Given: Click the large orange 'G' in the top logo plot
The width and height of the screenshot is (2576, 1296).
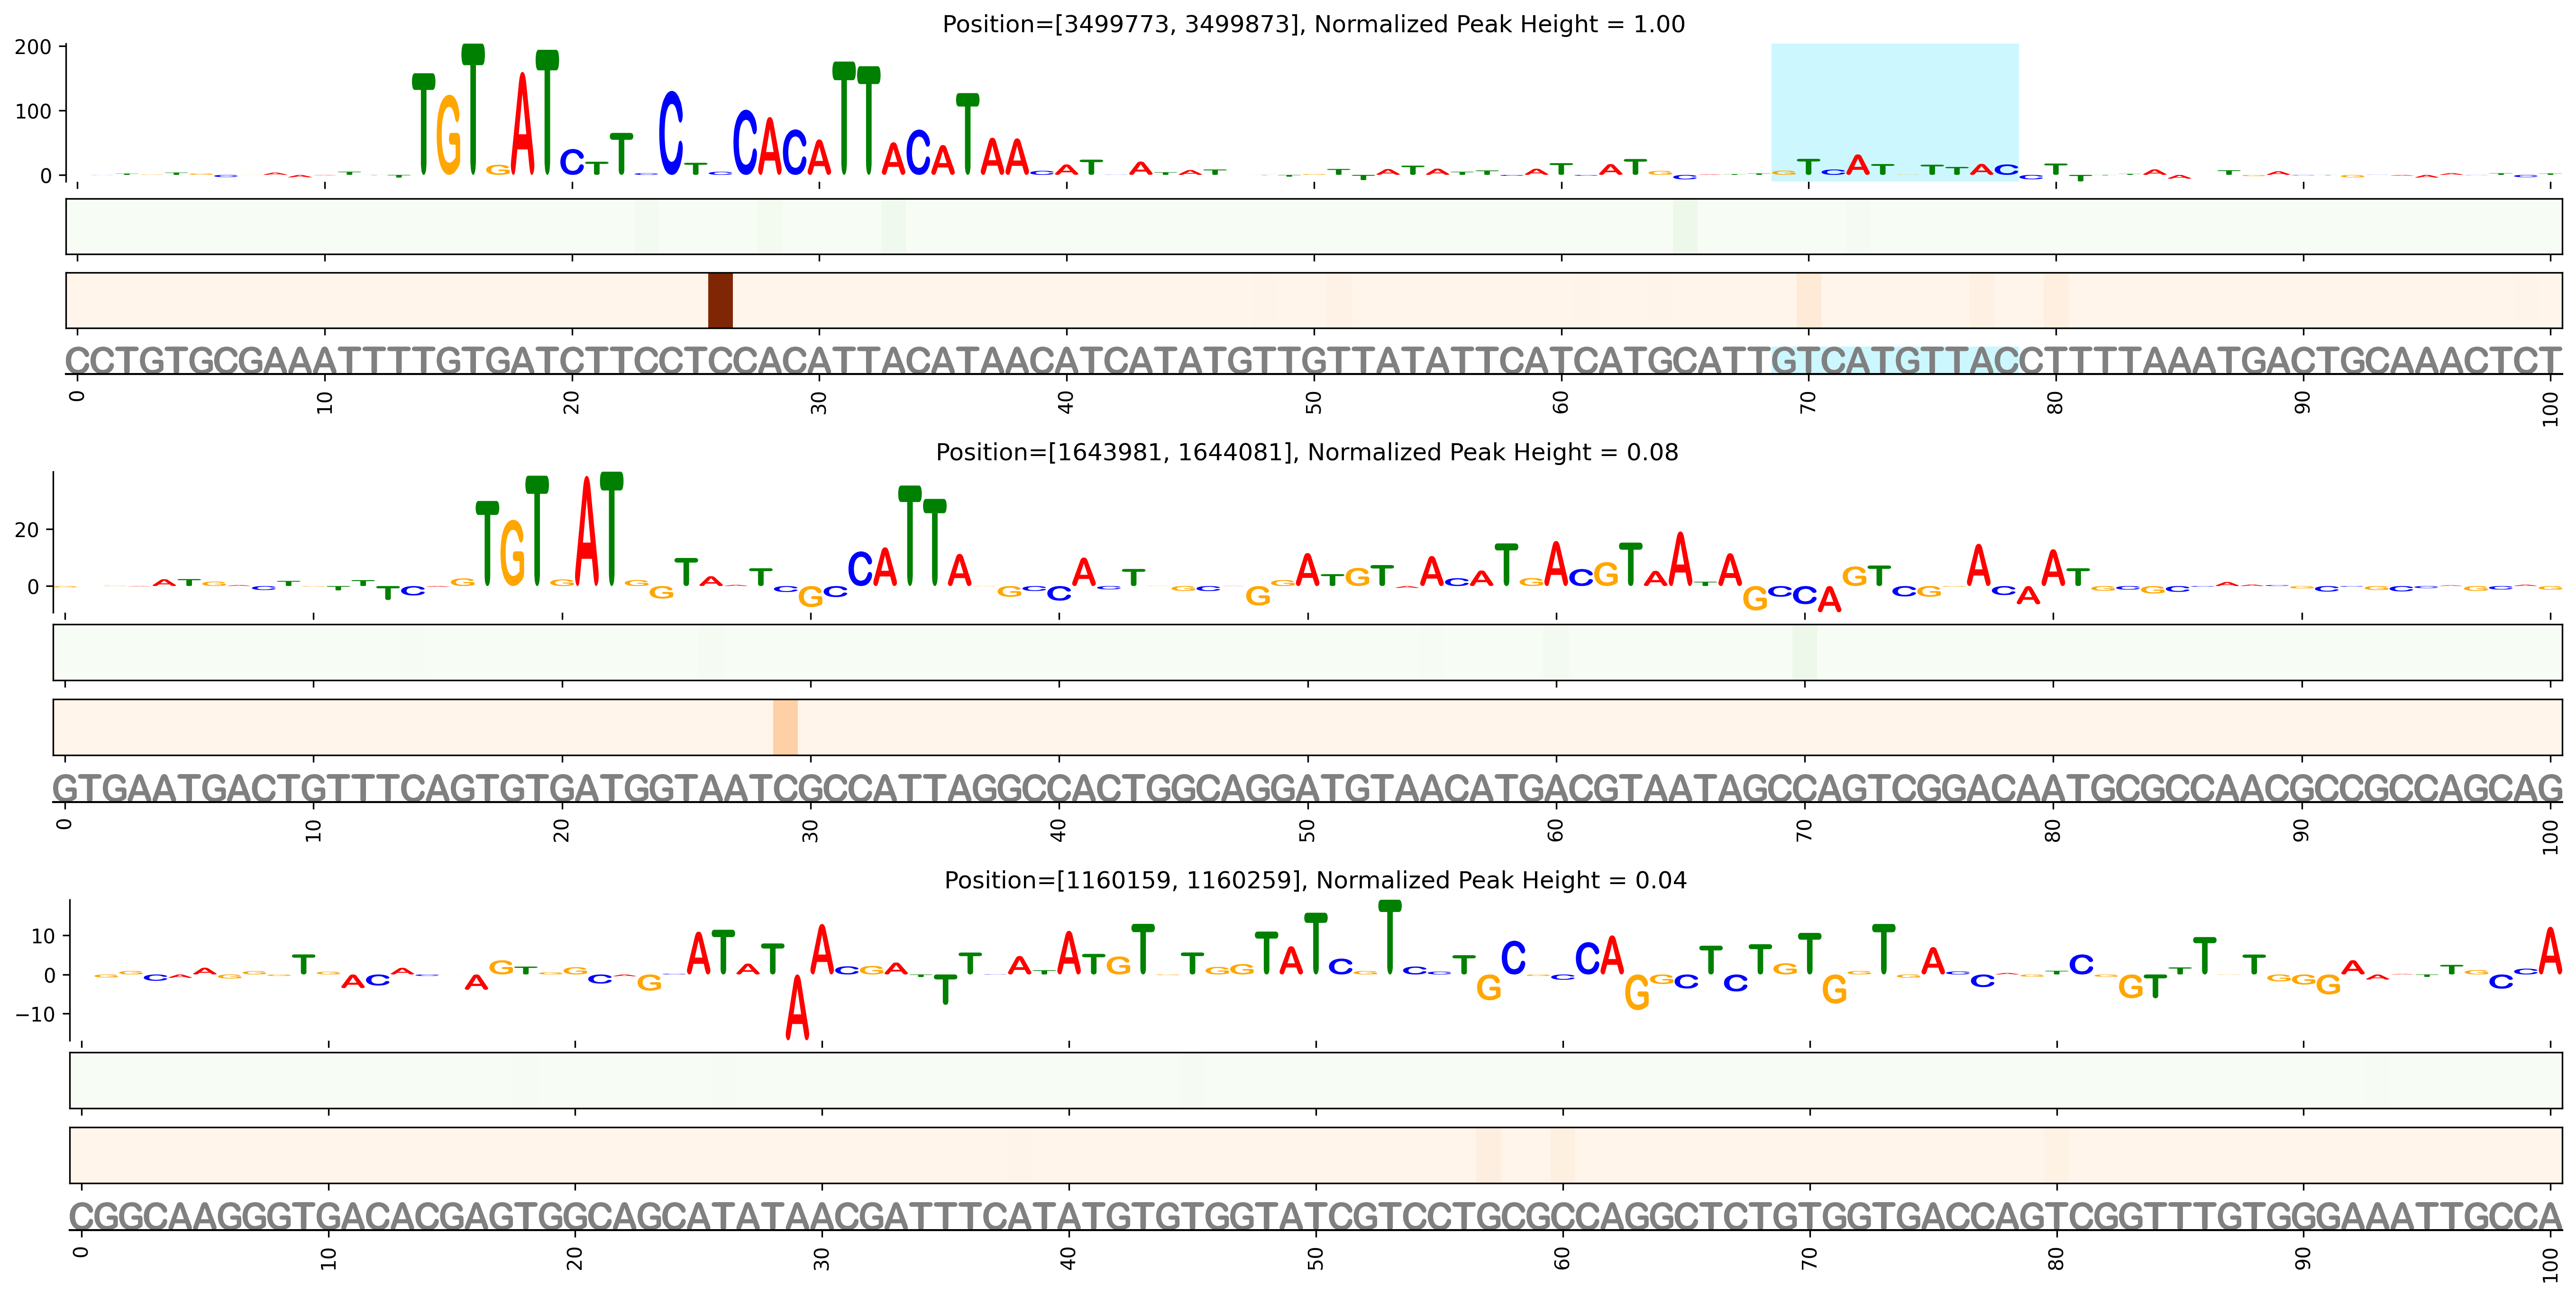Looking at the screenshot, I should point(449,135).
